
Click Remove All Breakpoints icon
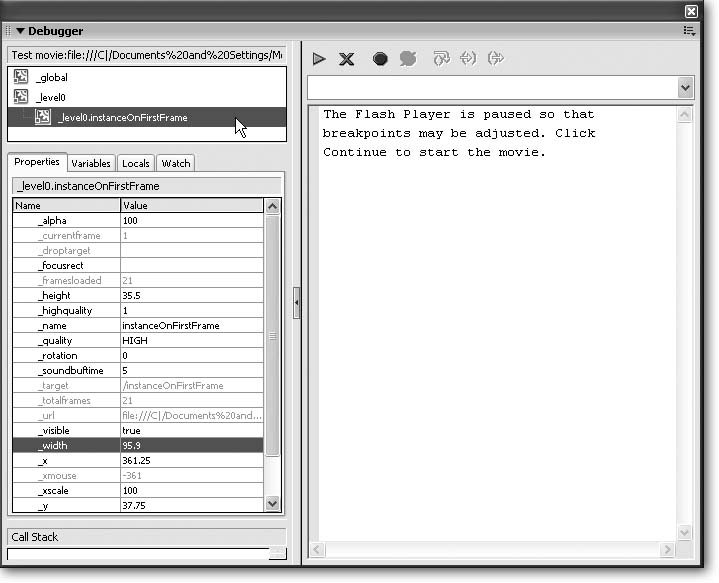coord(407,59)
